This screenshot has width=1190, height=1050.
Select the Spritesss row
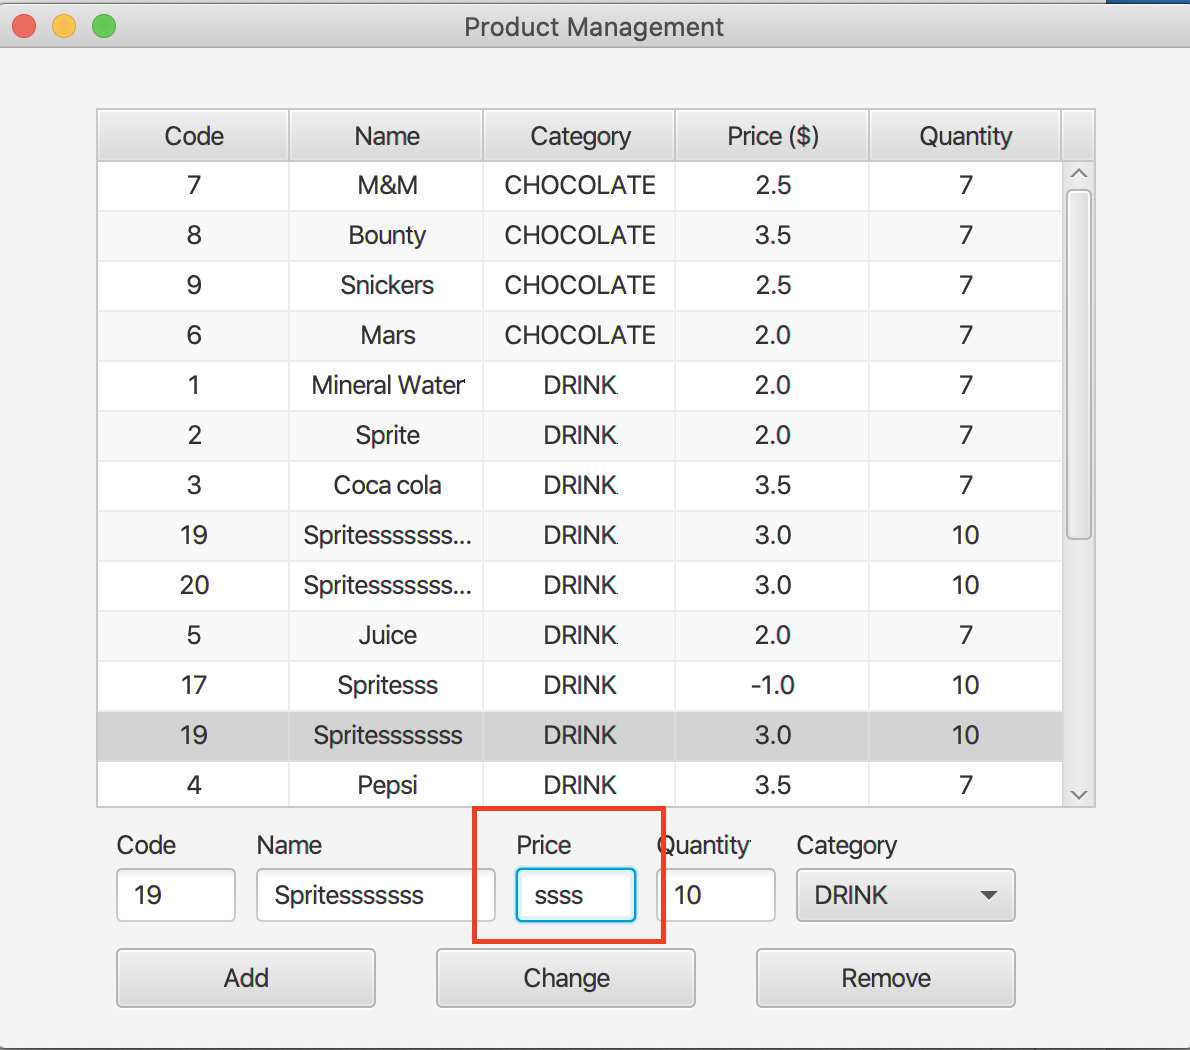coord(580,685)
